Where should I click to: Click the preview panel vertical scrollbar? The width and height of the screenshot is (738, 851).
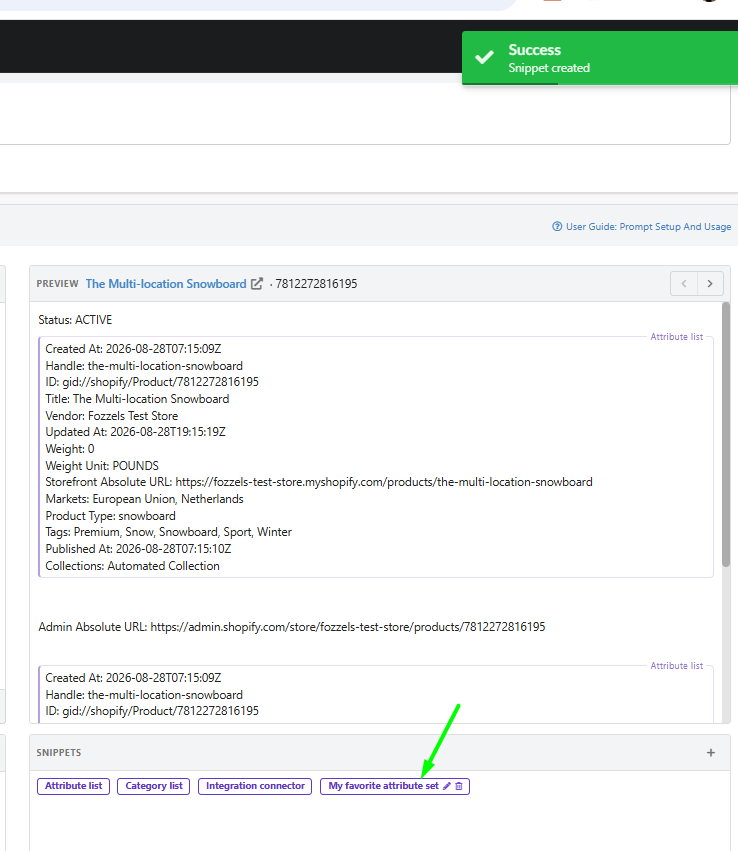pos(726,434)
